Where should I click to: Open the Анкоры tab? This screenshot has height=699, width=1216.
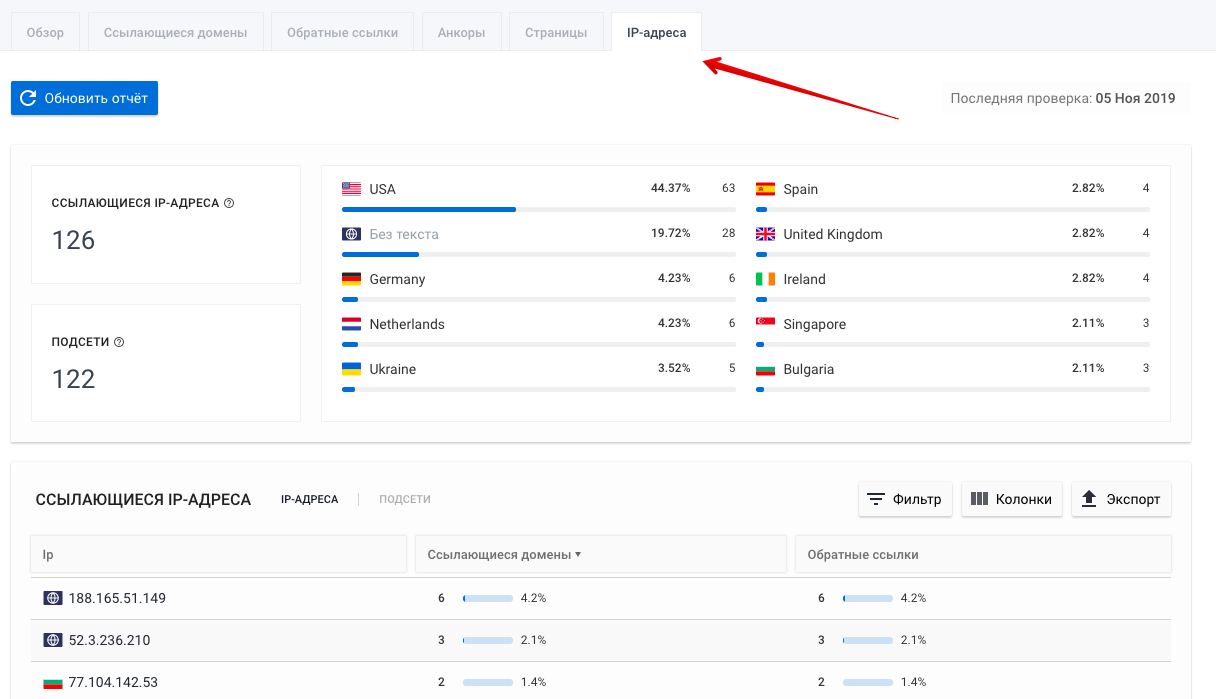461,32
